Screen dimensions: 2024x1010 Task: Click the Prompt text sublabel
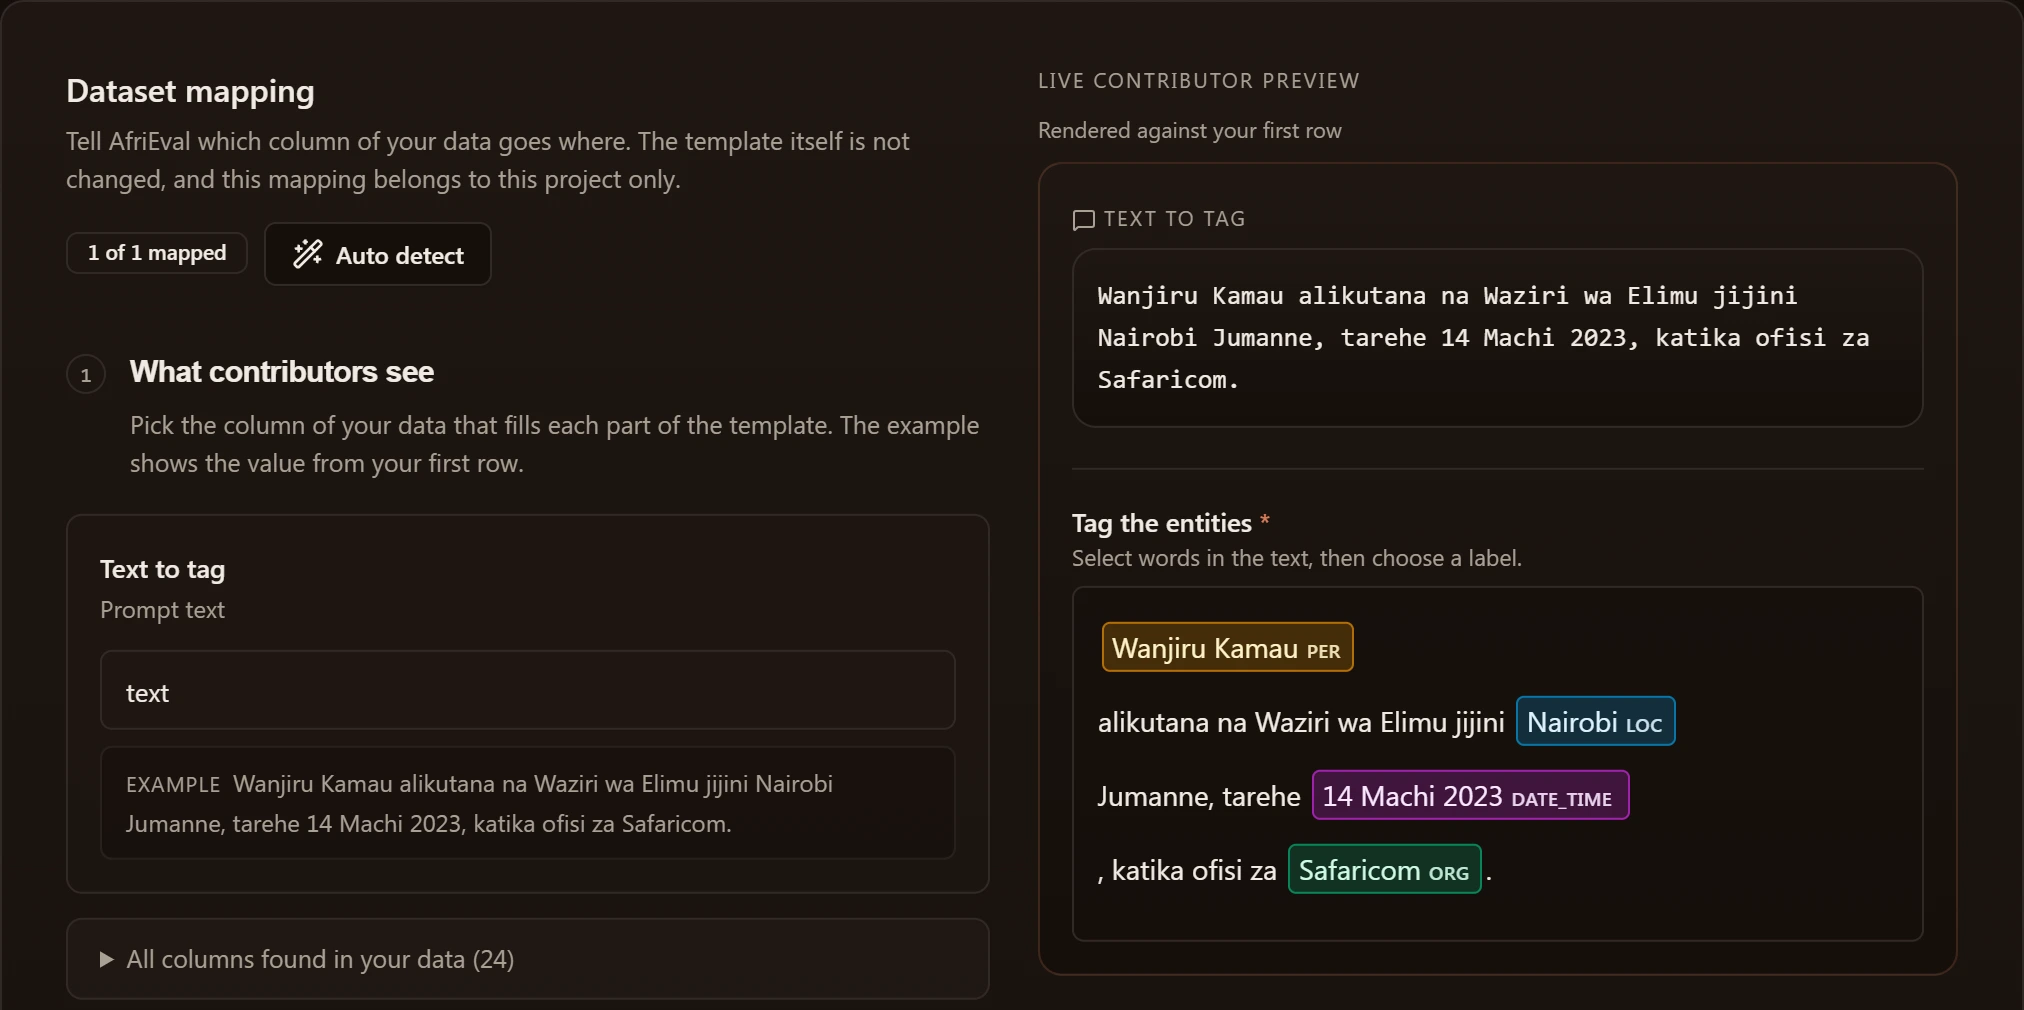(x=162, y=610)
